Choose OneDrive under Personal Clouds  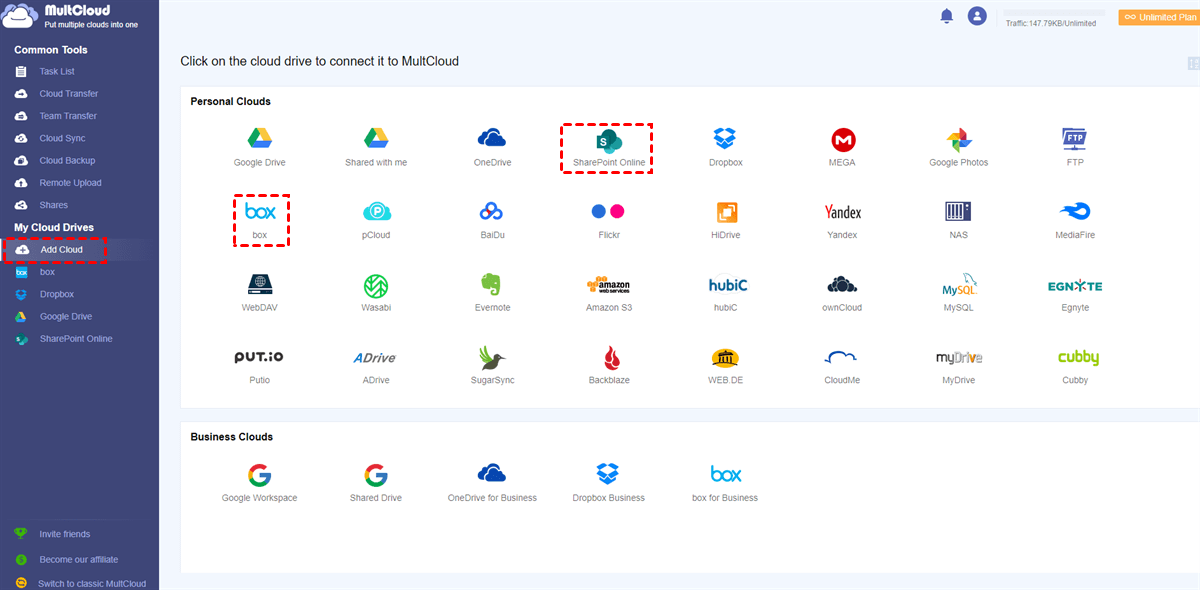point(492,148)
